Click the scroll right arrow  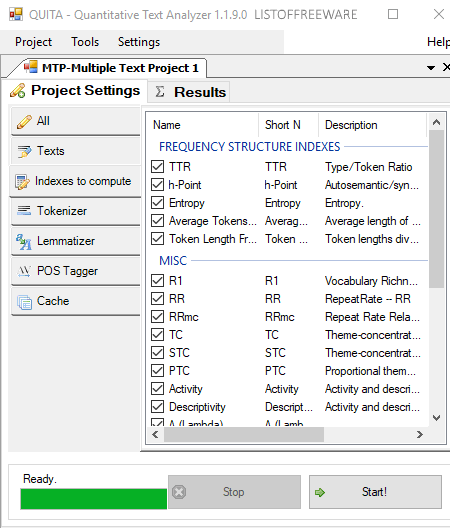(x=420, y=434)
